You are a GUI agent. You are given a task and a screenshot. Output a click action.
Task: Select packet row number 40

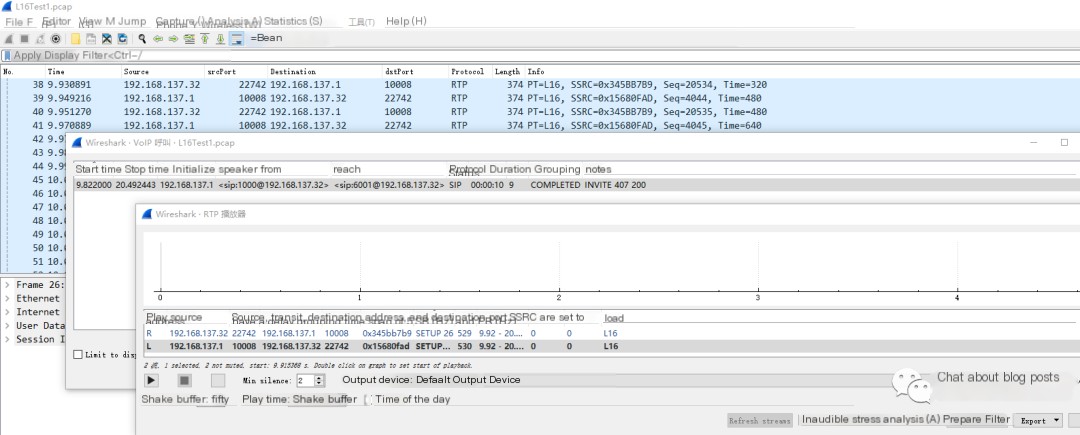tap(540, 112)
